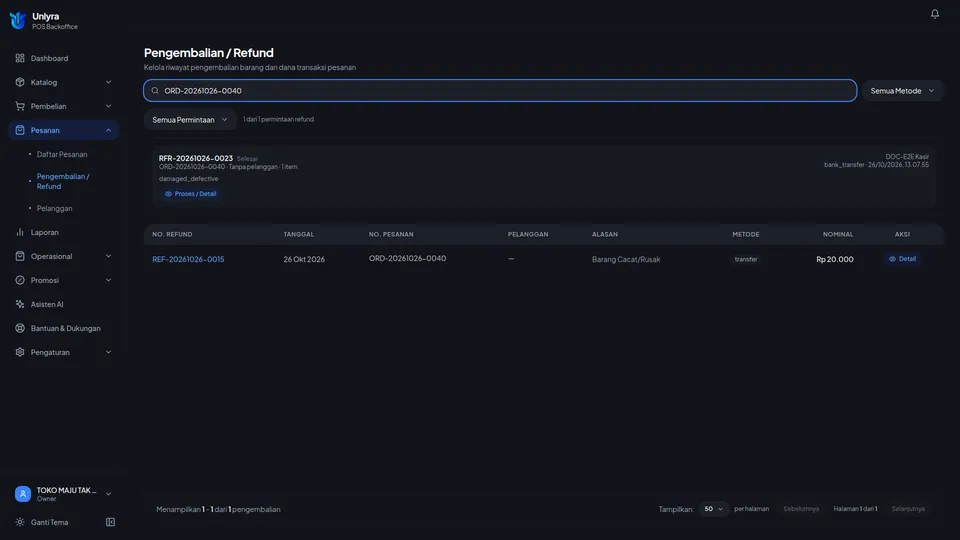Viewport: 960px width, 540px height.
Task: Click ORD-20261026-0040 order number cell
Action: [407, 258]
